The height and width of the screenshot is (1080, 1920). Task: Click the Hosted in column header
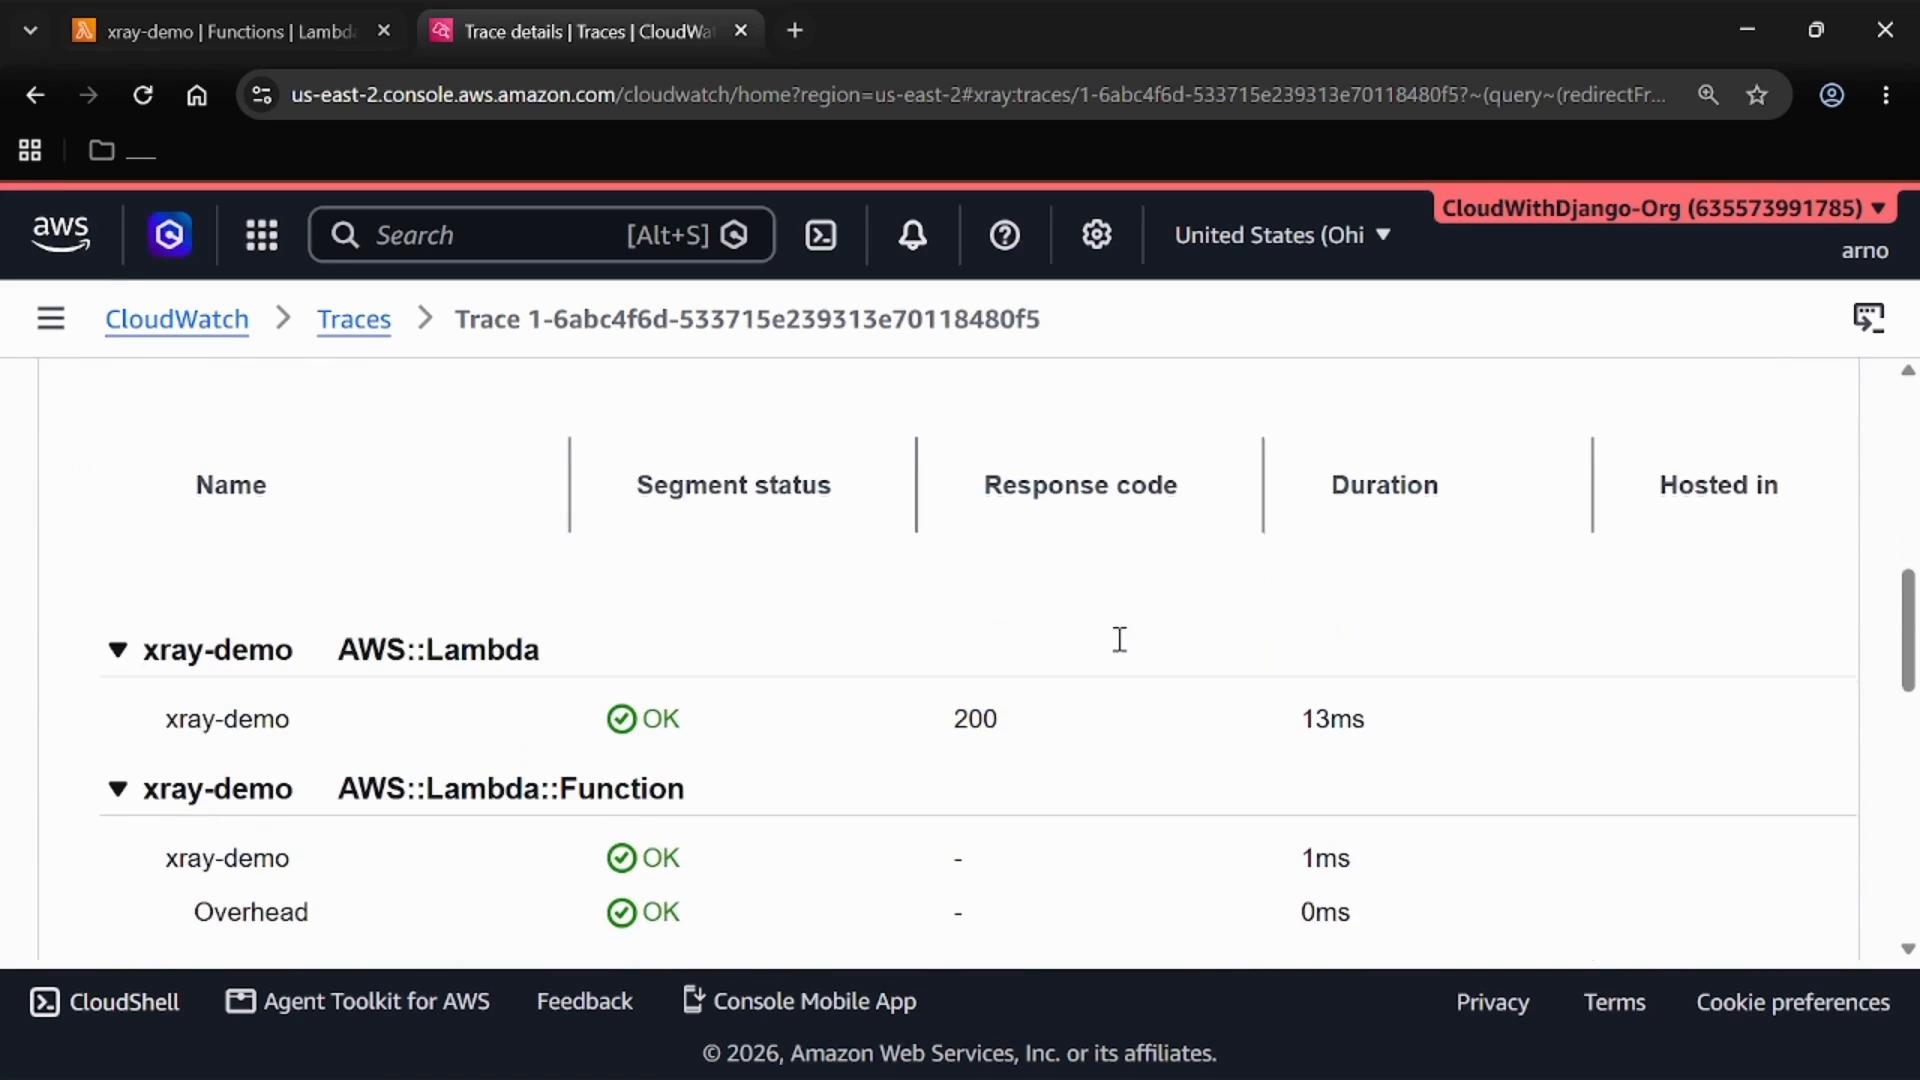[1719, 485]
